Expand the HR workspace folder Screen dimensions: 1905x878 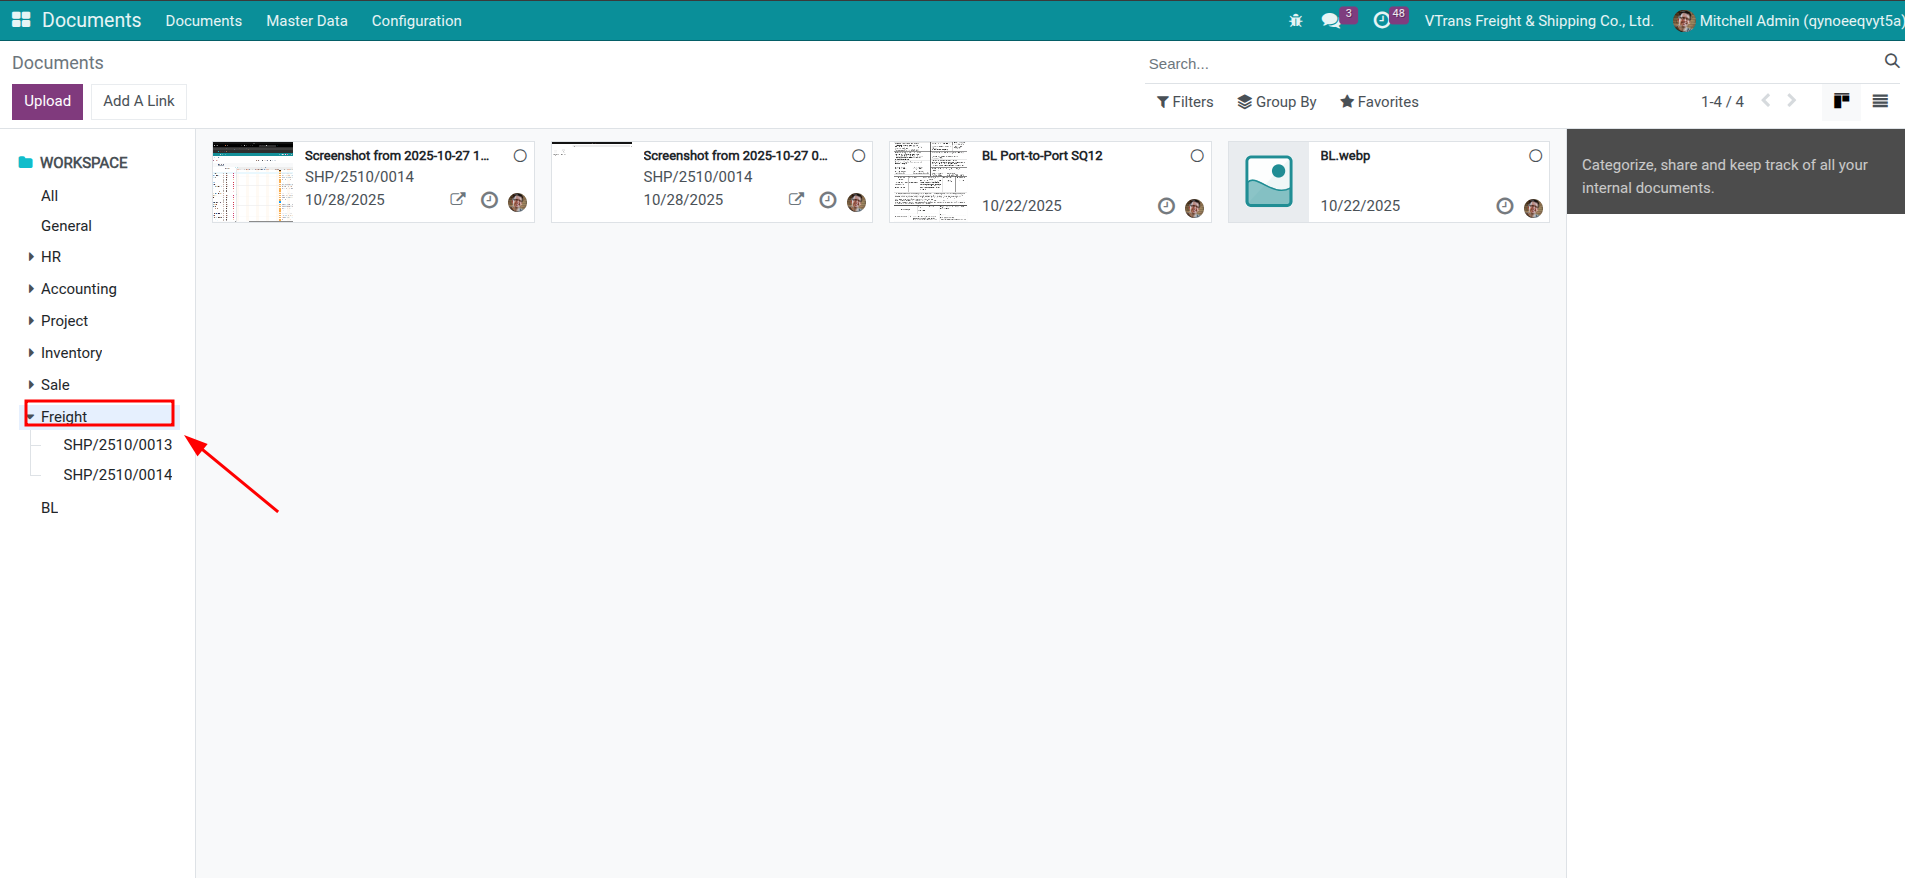click(32, 257)
